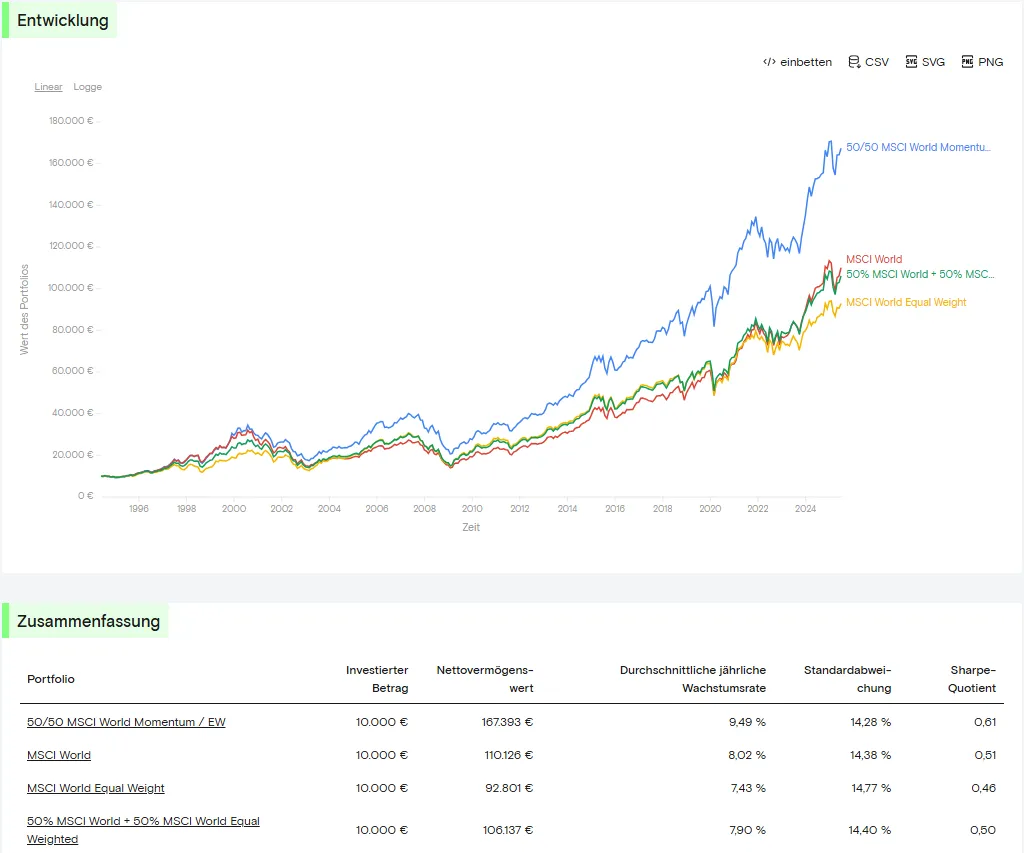Switch the chart to Linear scale
Image resolution: width=1024 pixels, height=853 pixels.
[x=48, y=87]
